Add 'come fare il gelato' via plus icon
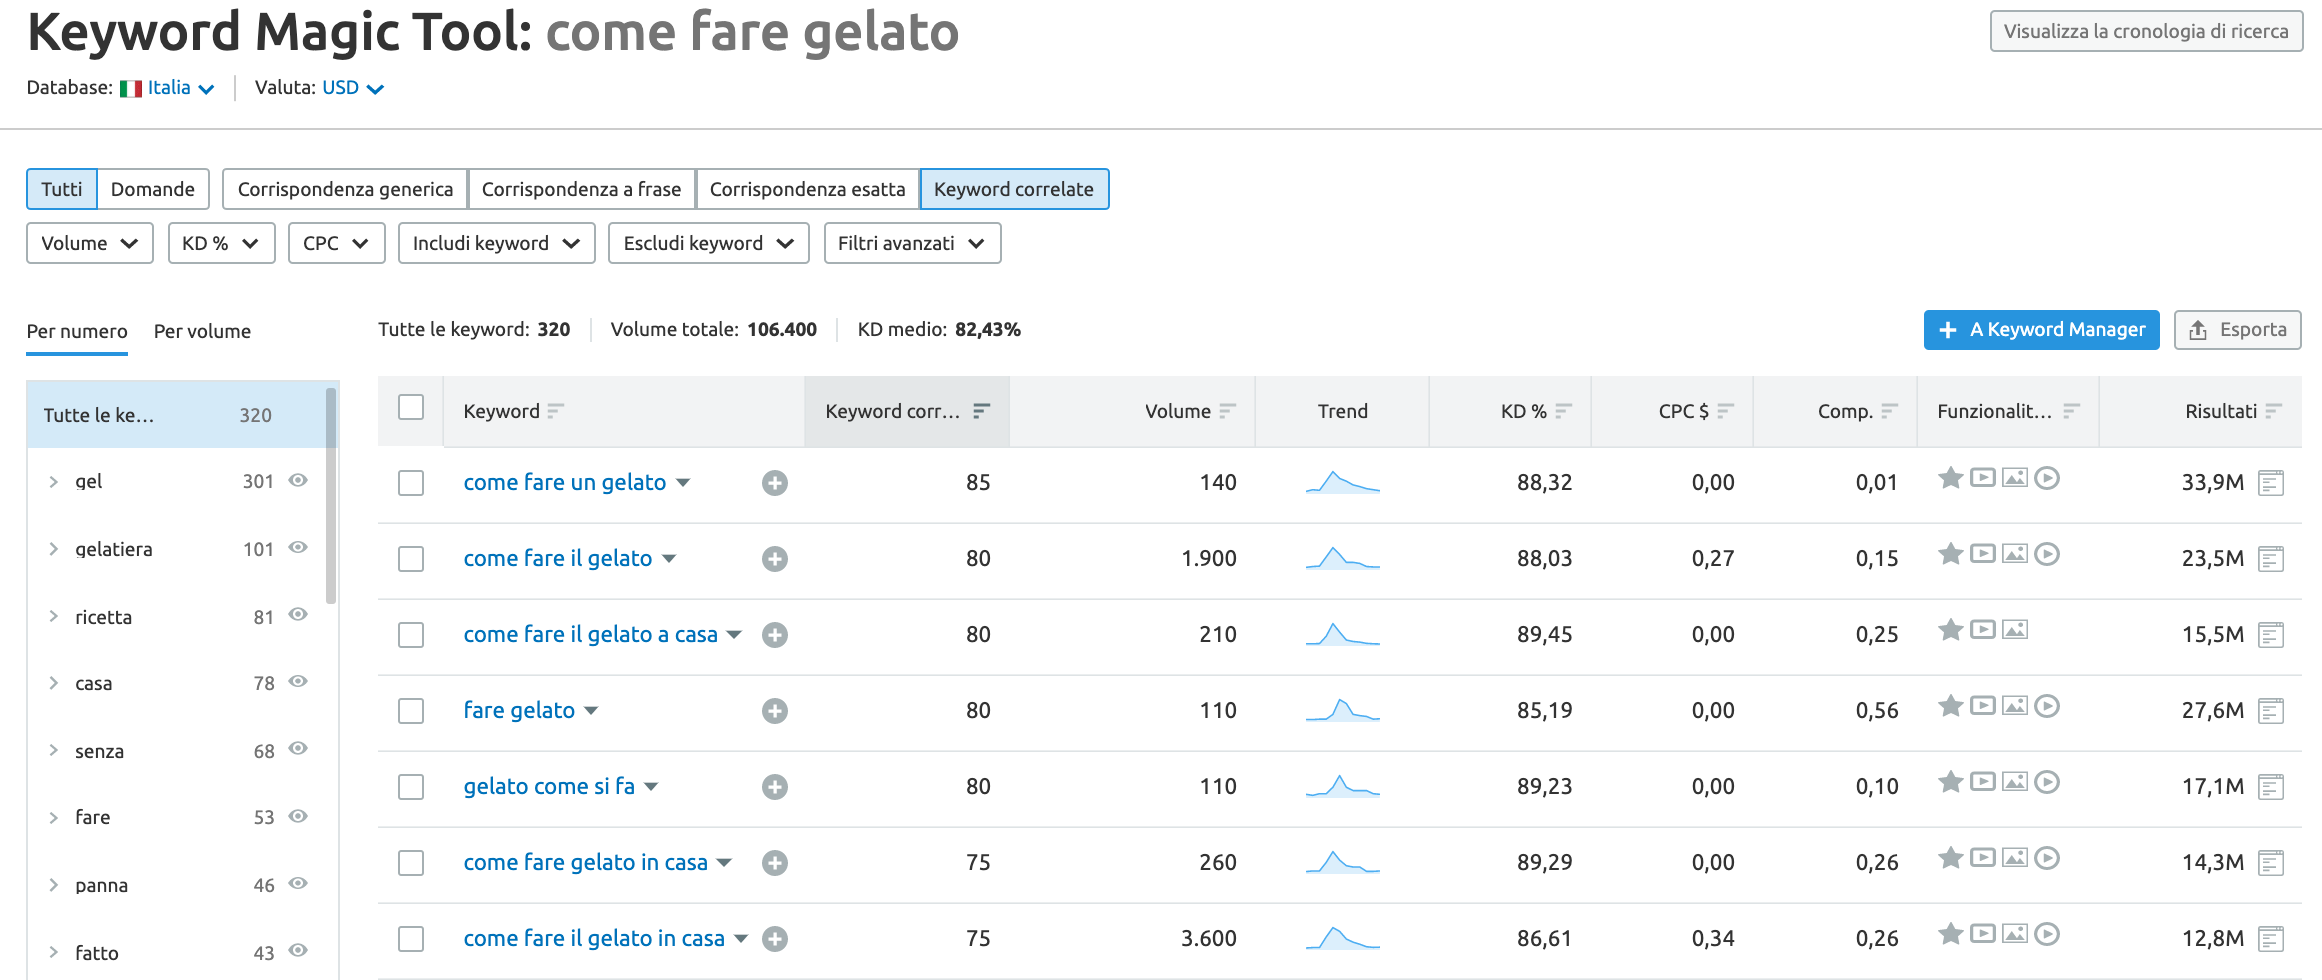 [774, 559]
